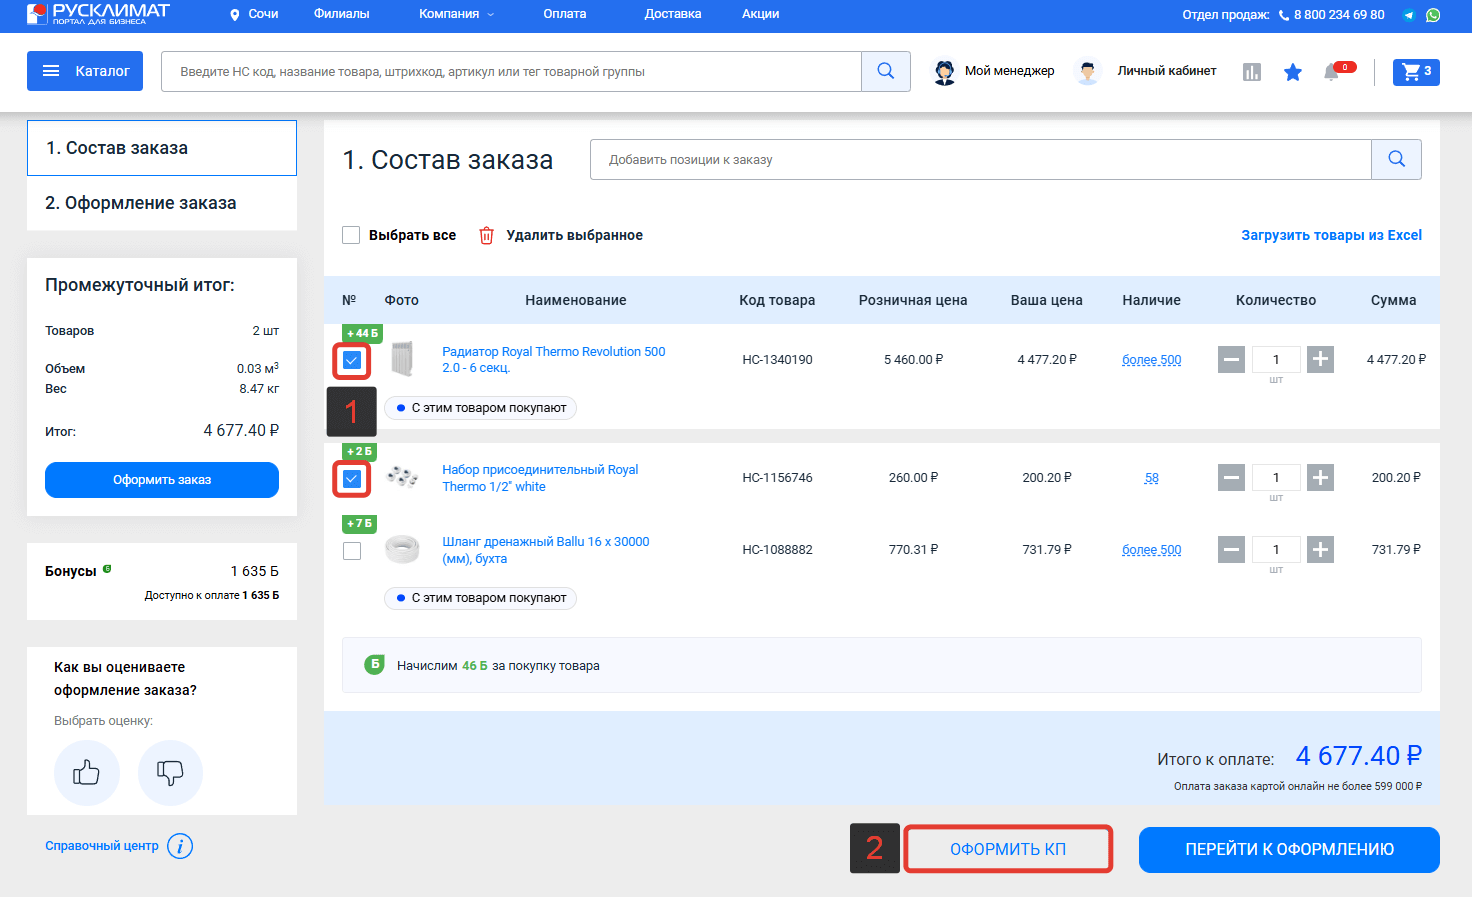Click the ОФОРМИТЬ КП button
This screenshot has width=1472, height=897.
click(x=1008, y=849)
